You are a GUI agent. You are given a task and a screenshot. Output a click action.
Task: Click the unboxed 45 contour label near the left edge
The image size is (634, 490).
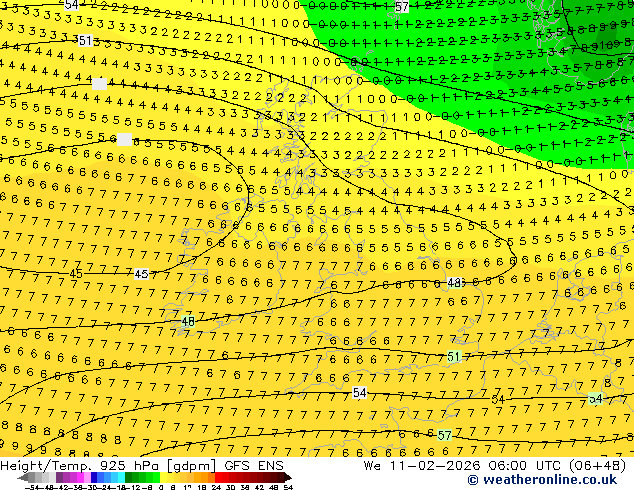[x=76, y=274]
